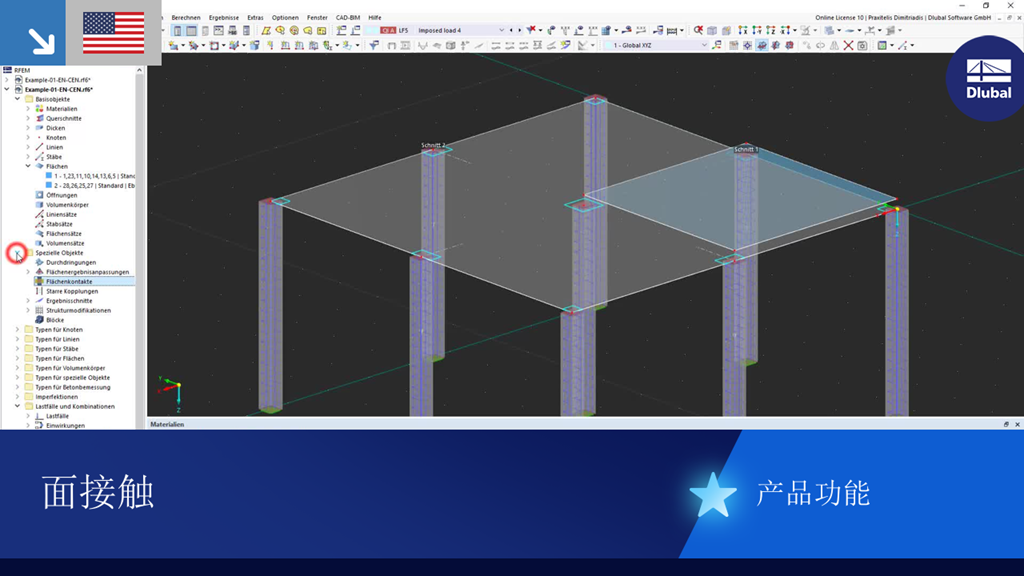Viewport: 1024px width, 576px height.
Task: Click the Lastfälle tree item
Action: pos(57,416)
